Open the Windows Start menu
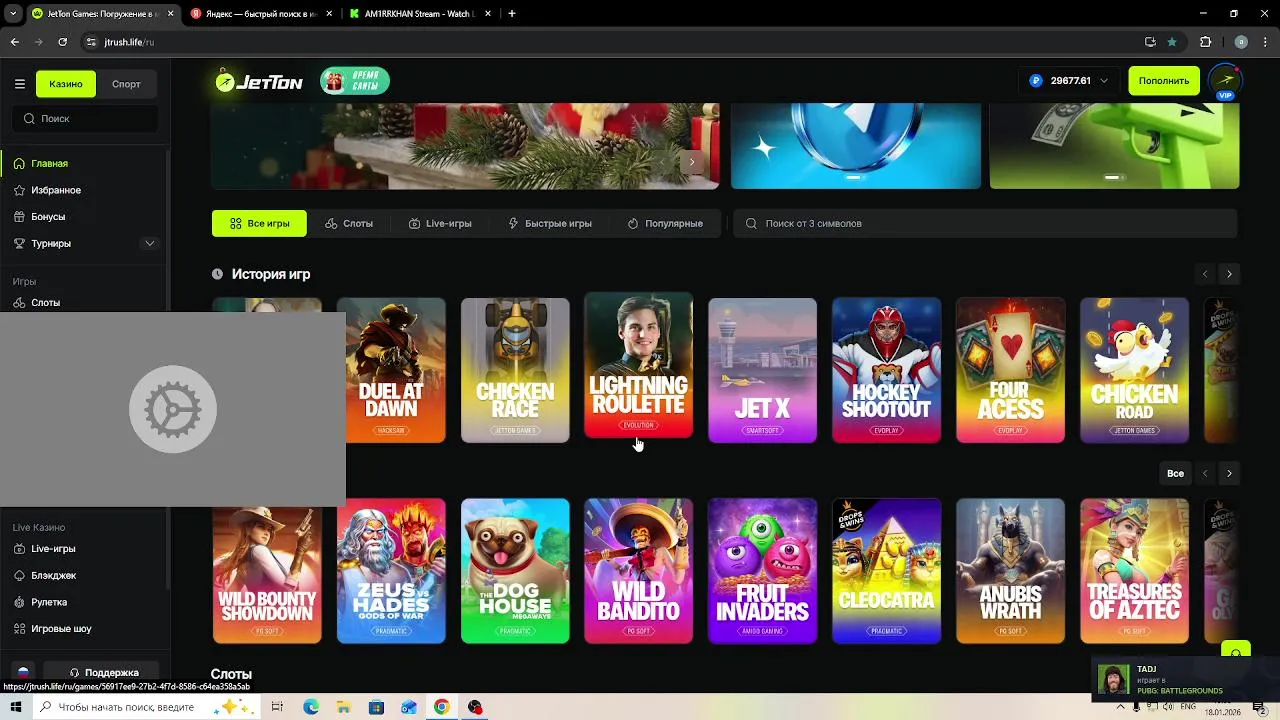This screenshot has width=1280, height=720. (x=16, y=707)
